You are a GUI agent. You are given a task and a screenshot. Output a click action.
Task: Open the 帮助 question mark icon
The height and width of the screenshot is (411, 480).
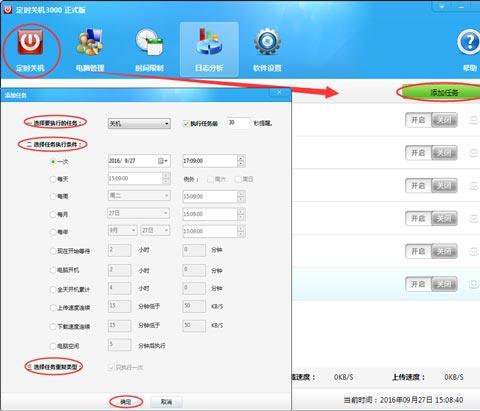pyautogui.click(x=469, y=42)
